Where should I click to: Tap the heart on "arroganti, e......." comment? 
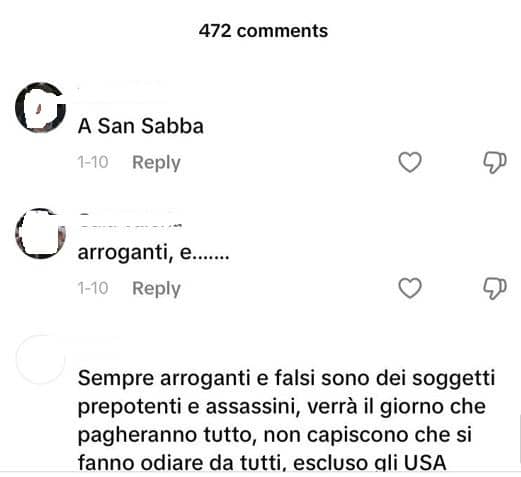pyautogui.click(x=410, y=288)
